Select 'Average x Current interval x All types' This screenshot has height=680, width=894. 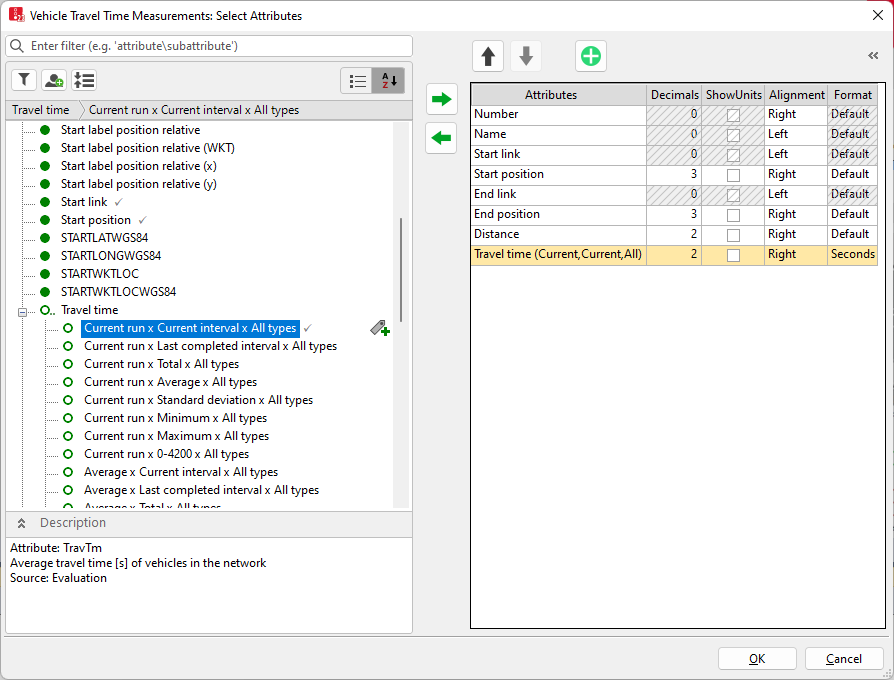click(x=181, y=472)
